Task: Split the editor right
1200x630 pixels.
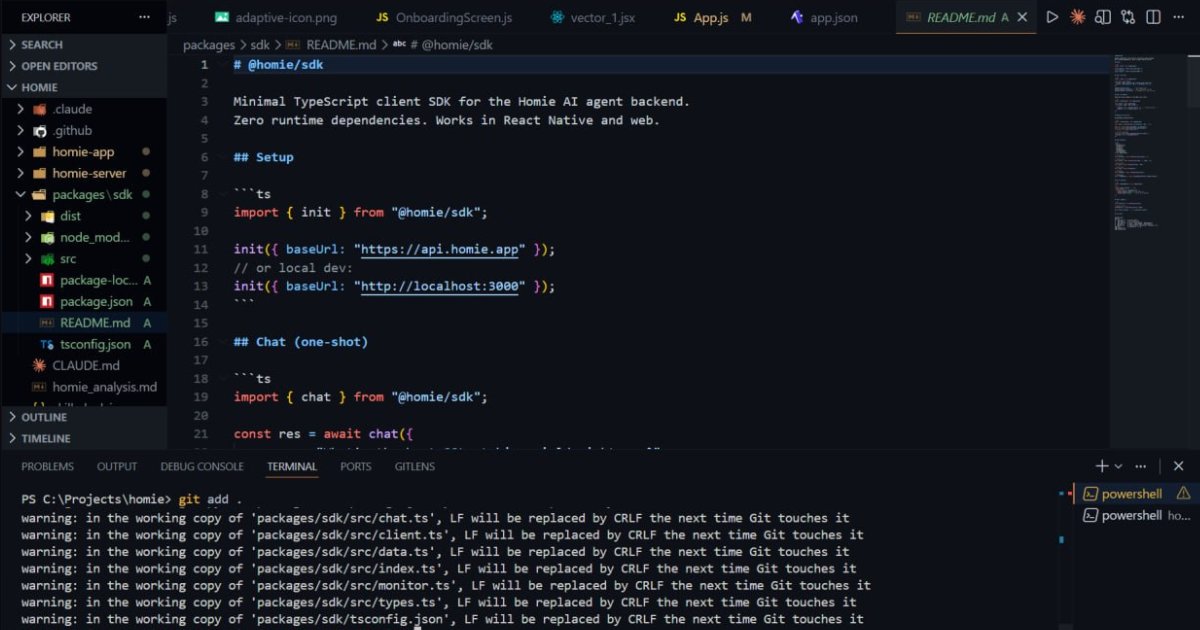Action: tap(1154, 17)
